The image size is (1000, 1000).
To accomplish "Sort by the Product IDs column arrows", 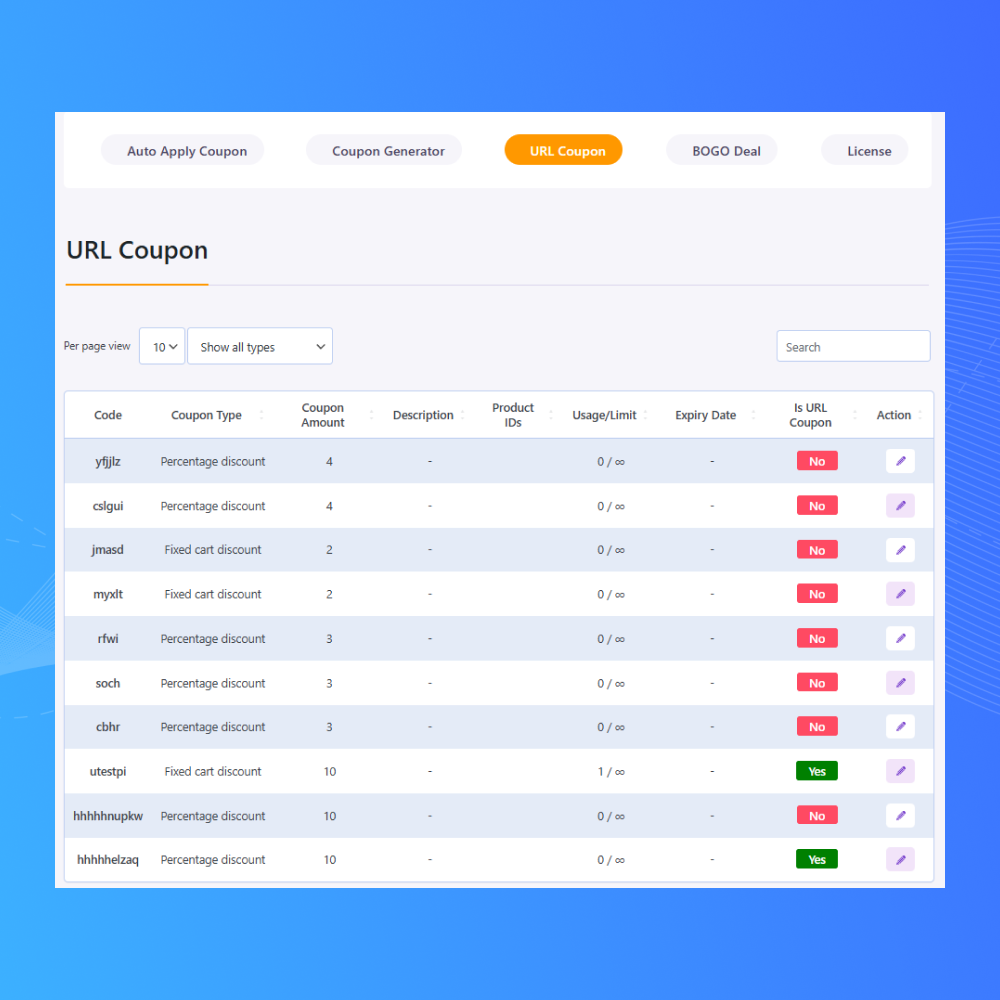I will (x=551, y=415).
